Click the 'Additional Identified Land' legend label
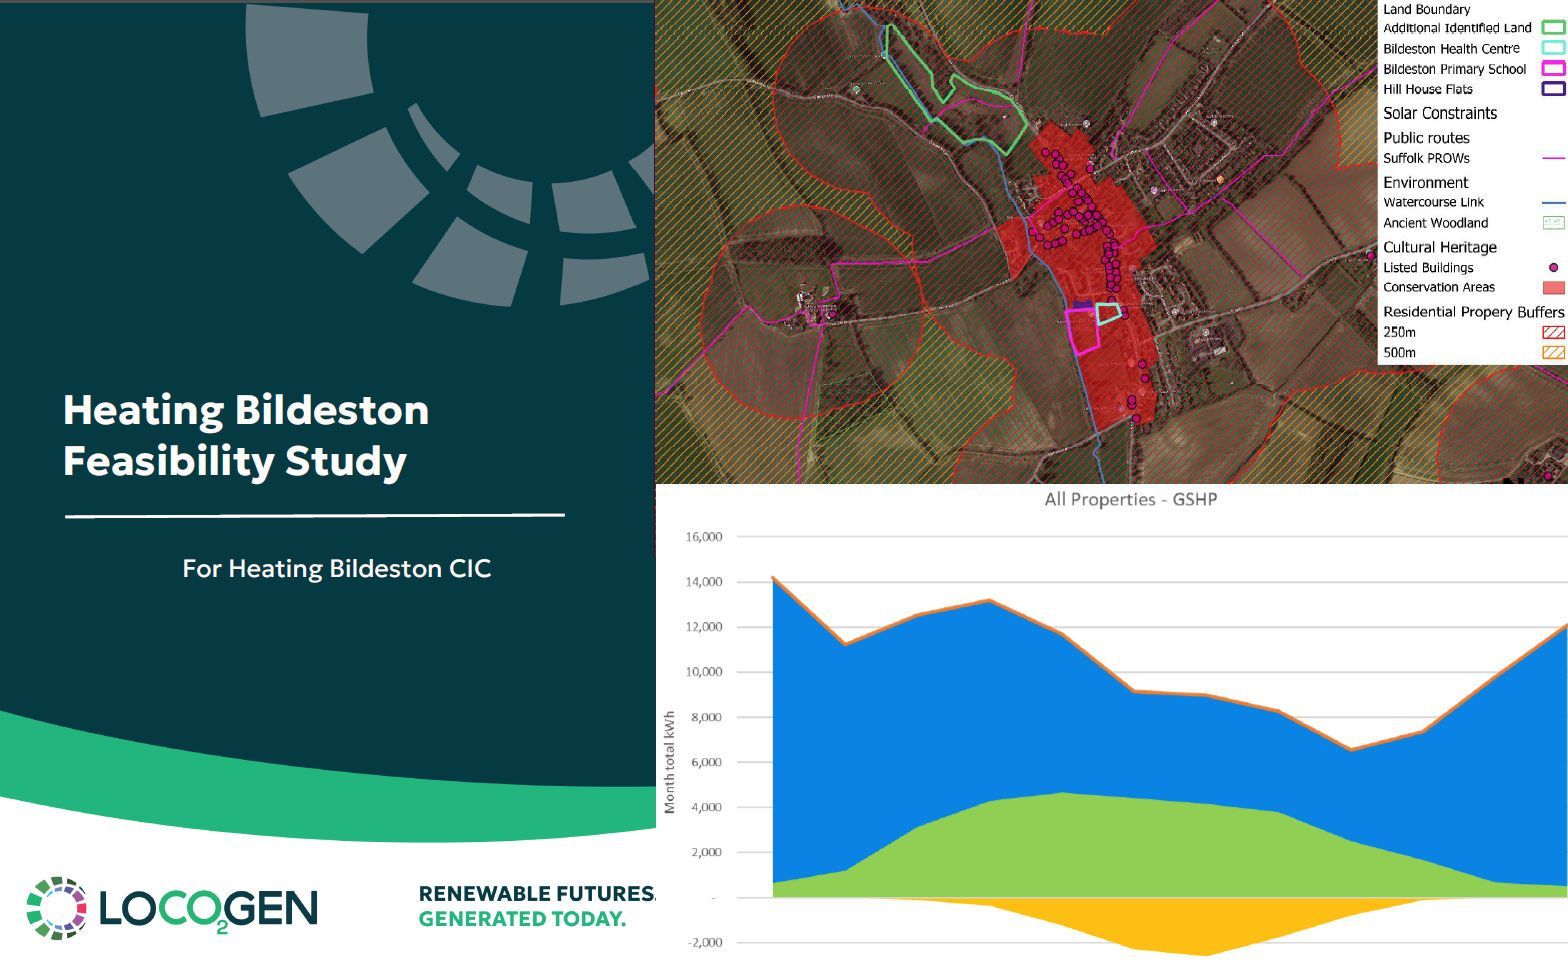The image size is (1568, 961). point(1457,28)
